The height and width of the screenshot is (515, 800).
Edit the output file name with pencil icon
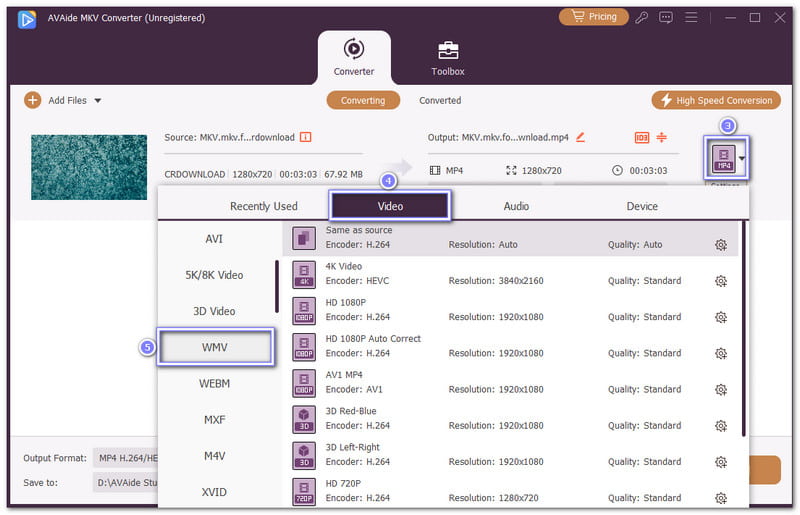point(580,137)
